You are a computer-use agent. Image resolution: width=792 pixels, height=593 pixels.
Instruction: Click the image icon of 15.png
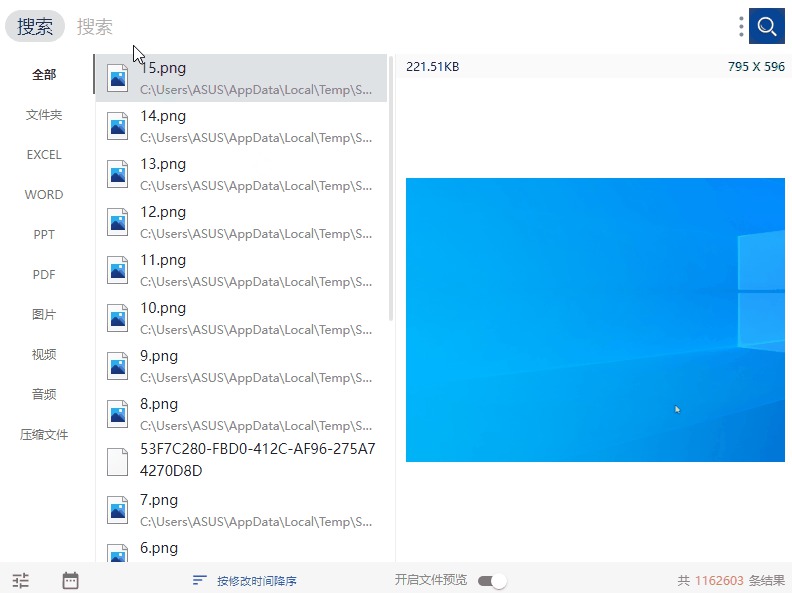118,78
